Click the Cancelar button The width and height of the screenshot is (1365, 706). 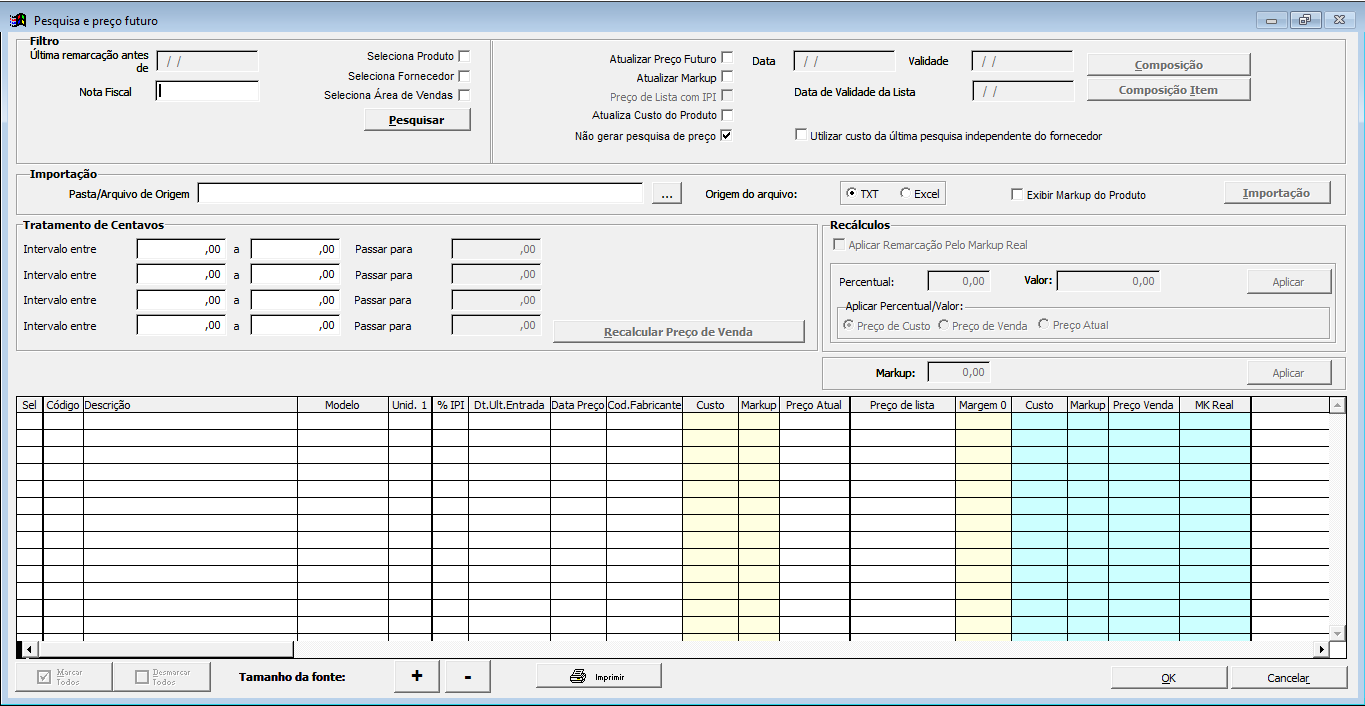click(1289, 677)
